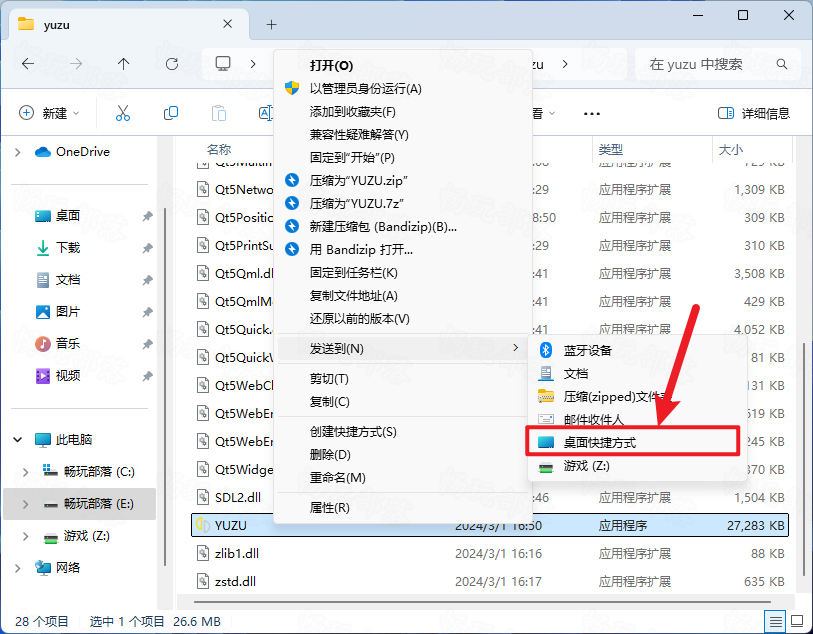The height and width of the screenshot is (634, 813).
Task: Open 桌面 Desktop in sidebar
Action: (x=67, y=216)
